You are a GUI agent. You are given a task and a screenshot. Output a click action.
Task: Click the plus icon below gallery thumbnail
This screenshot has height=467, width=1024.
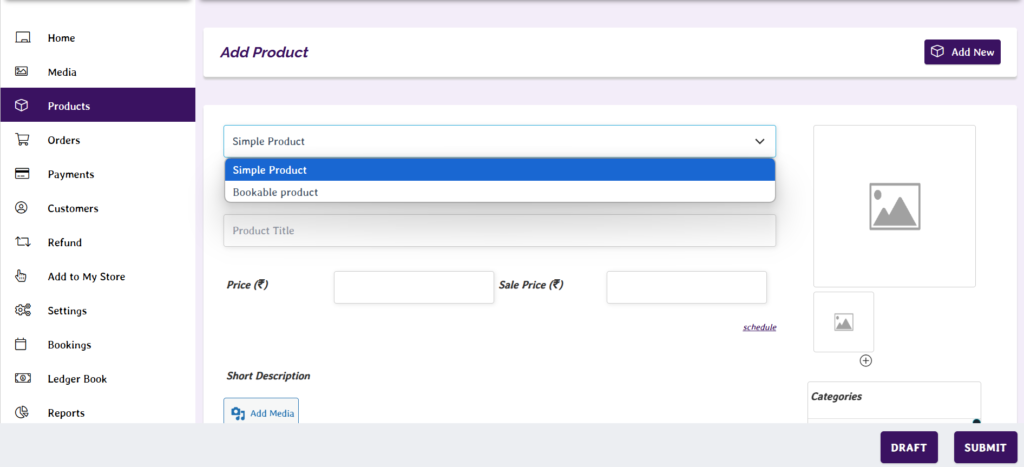(866, 360)
